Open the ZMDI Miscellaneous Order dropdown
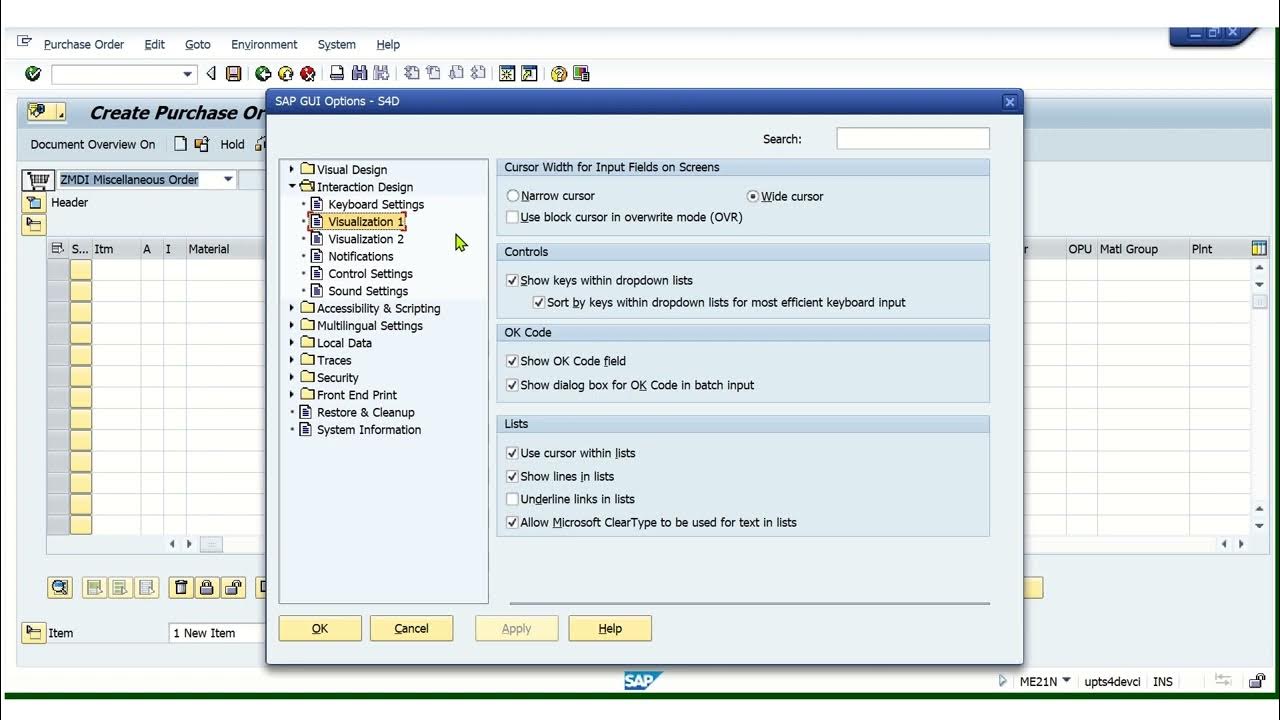This screenshot has height=720, width=1280. tap(228, 180)
